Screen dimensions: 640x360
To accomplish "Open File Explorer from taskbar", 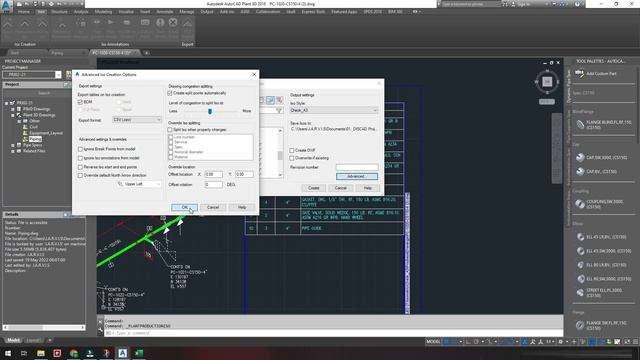I will (41, 353).
